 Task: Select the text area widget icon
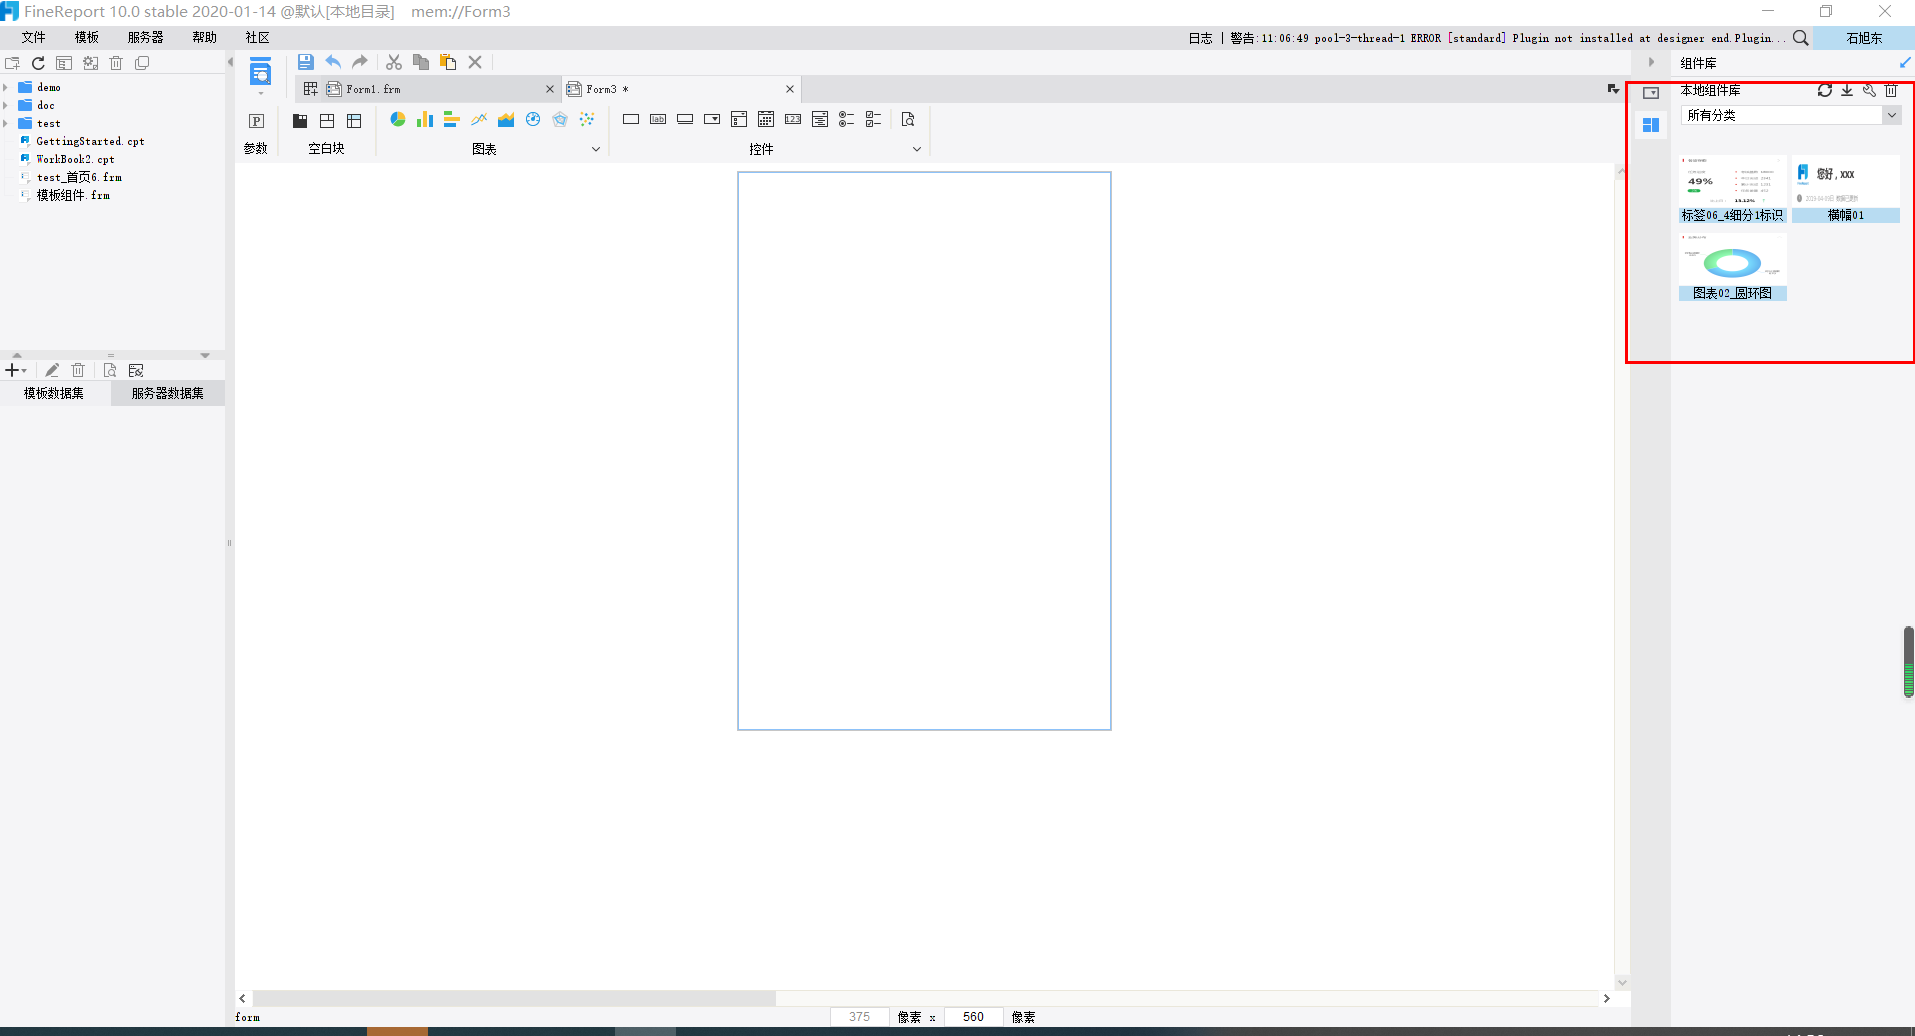coord(820,119)
